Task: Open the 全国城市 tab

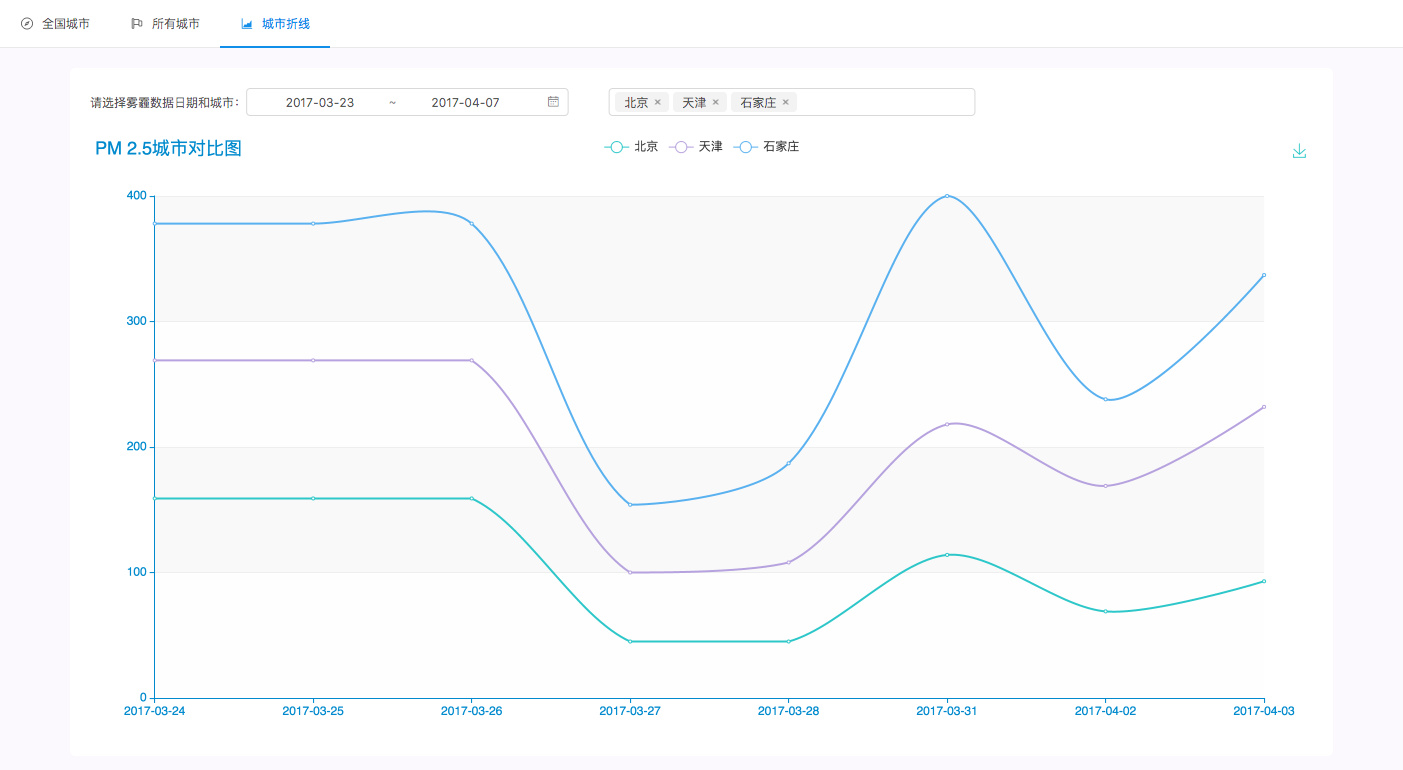Action: (x=55, y=23)
